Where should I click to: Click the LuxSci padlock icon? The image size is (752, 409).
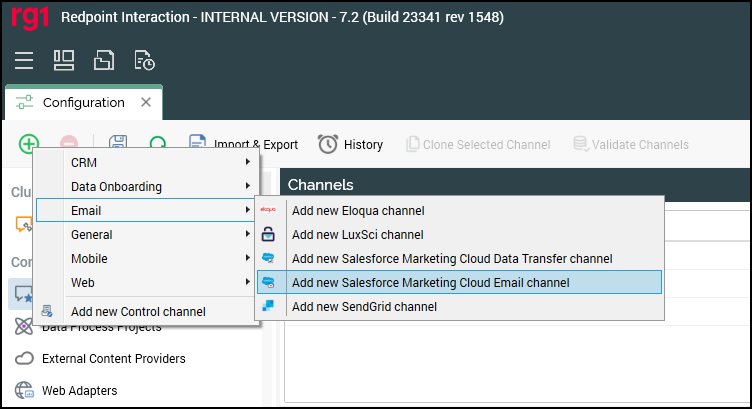268,235
